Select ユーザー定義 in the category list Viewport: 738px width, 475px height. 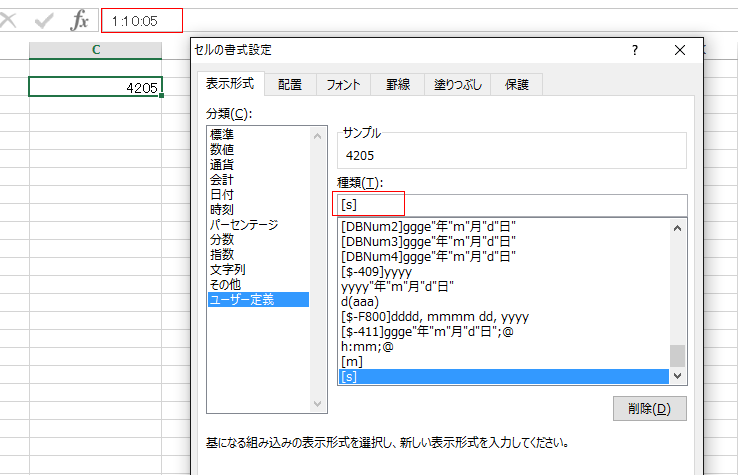pos(258,299)
